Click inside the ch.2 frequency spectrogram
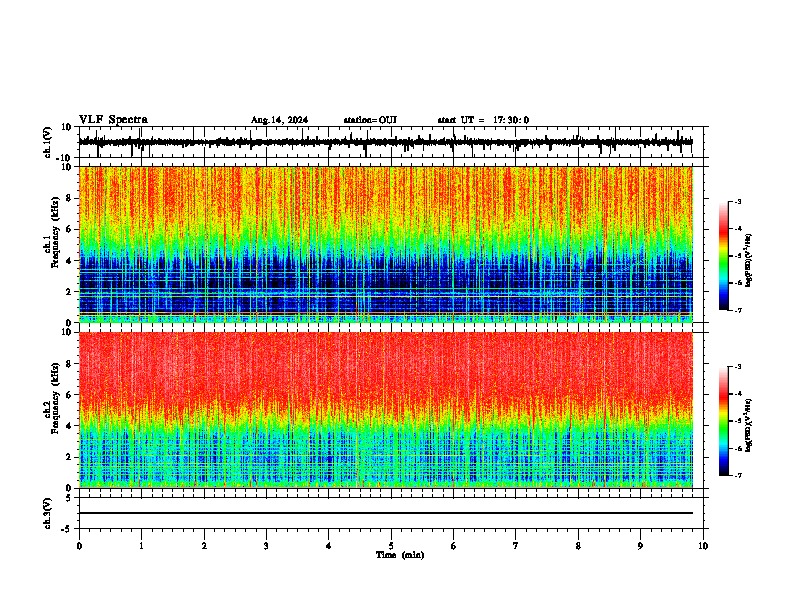This screenshot has height=612, width=792. click(386, 410)
